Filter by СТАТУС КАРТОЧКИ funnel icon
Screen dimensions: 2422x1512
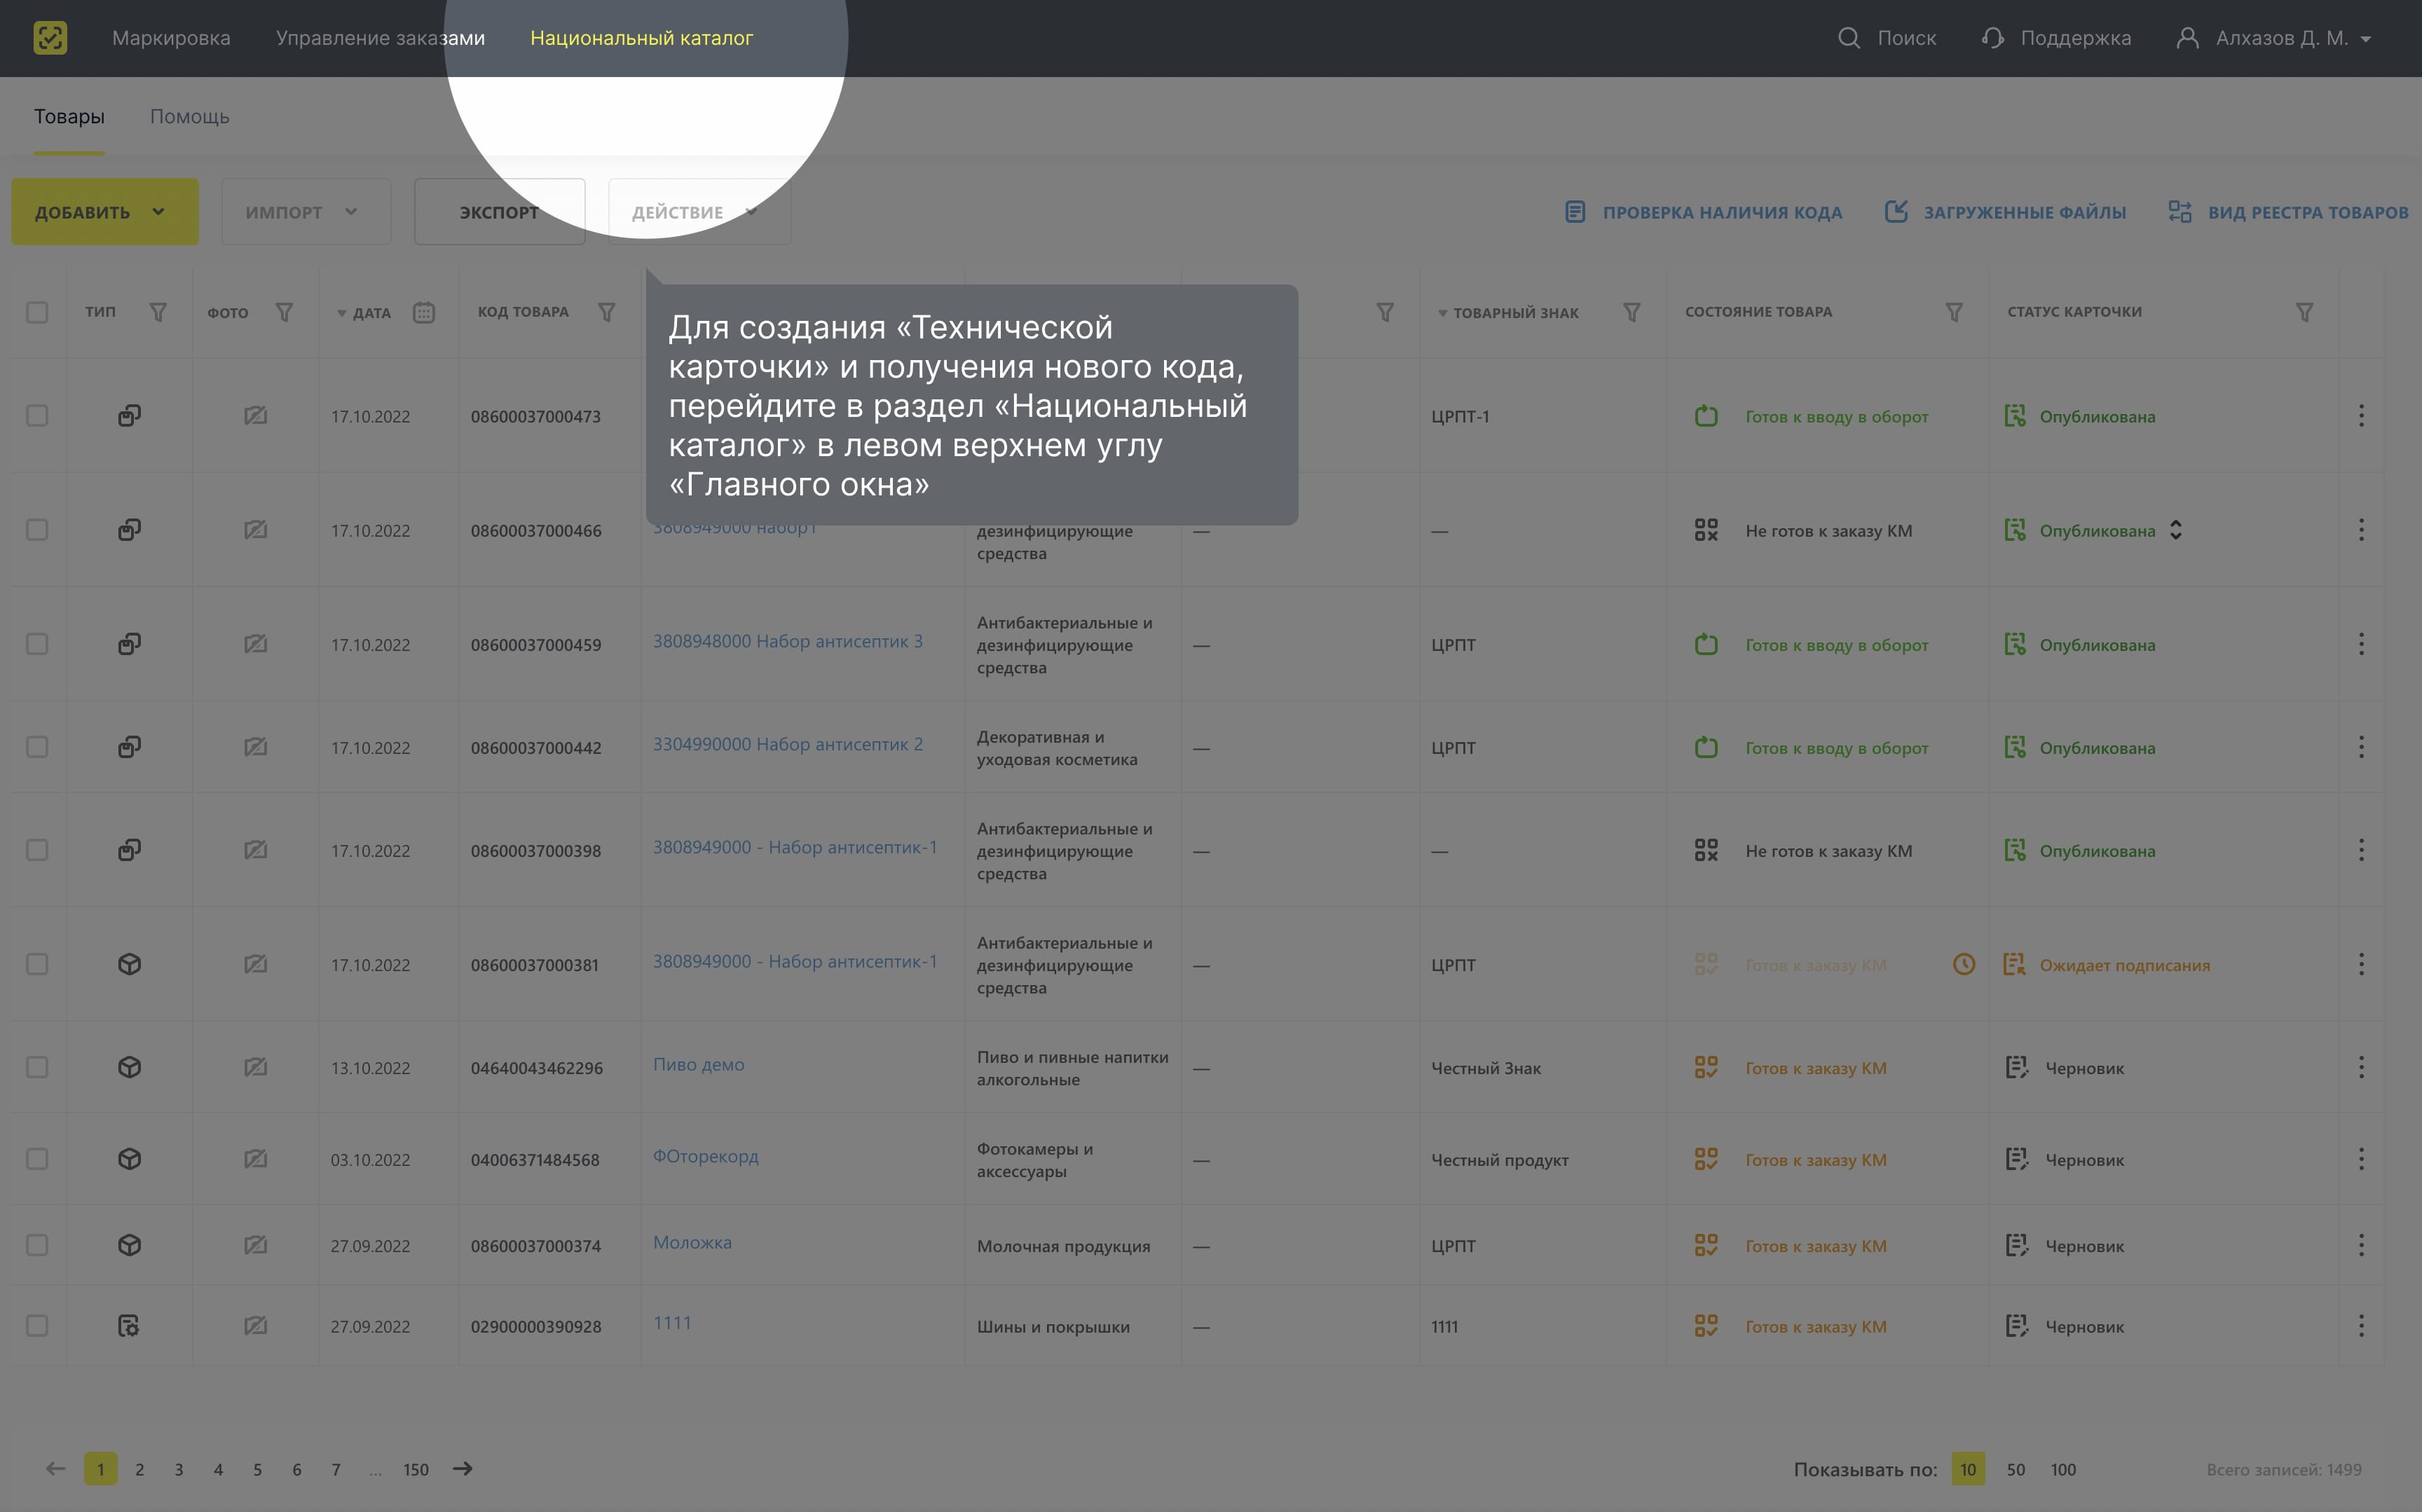click(2304, 312)
